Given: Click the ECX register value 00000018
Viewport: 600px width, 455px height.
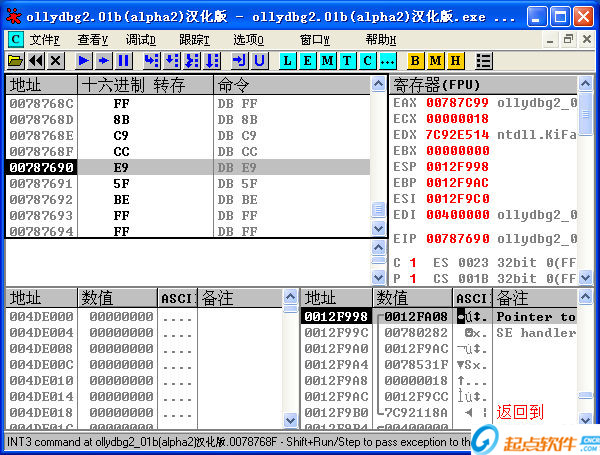Looking at the screenshot, I should [457, 119].
